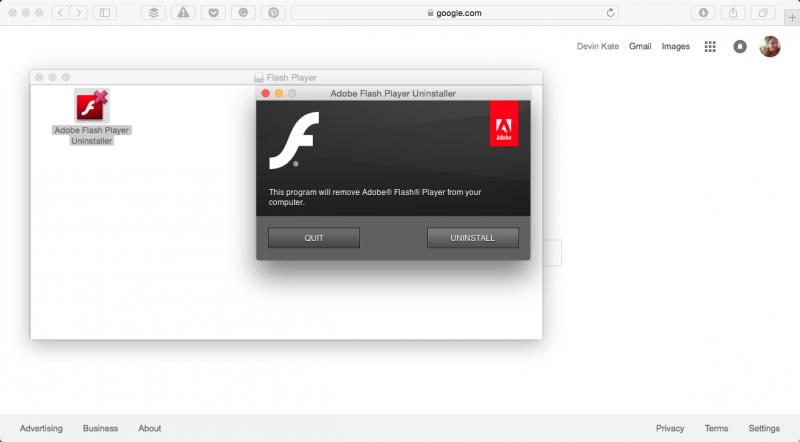Open the Share toolbar button
Image resolution: width=800 pixels, height=442 pixels.
click(733, 13)
